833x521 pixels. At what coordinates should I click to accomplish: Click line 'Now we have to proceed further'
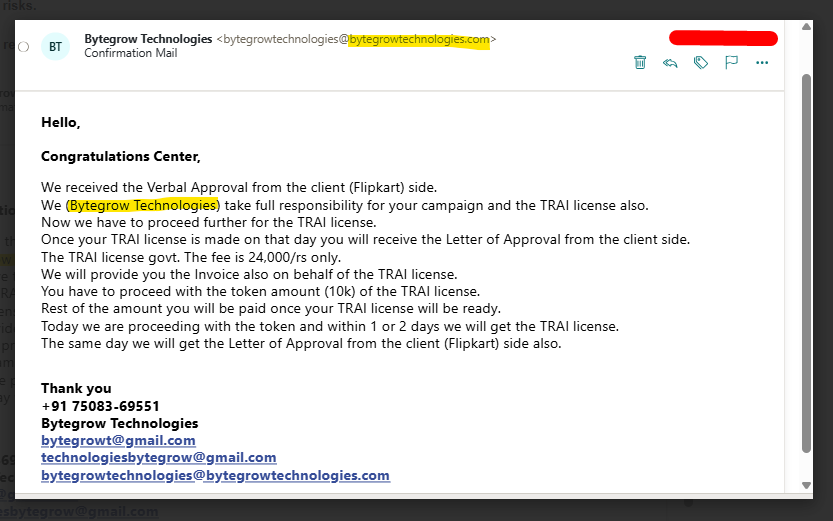point(209,223)
